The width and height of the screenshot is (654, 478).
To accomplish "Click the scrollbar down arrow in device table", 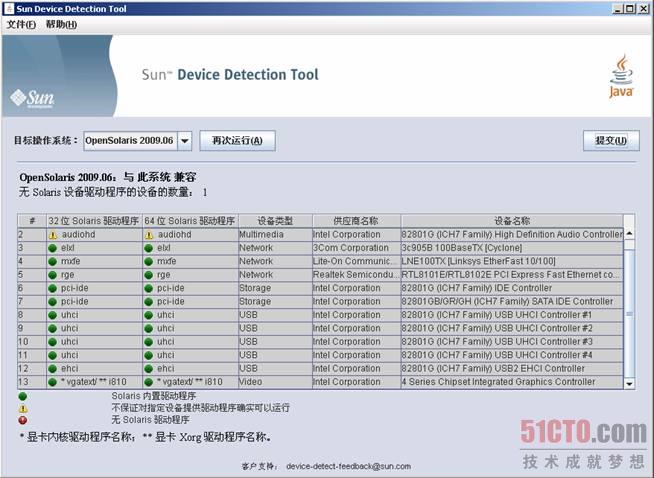I will click(629, 383).
